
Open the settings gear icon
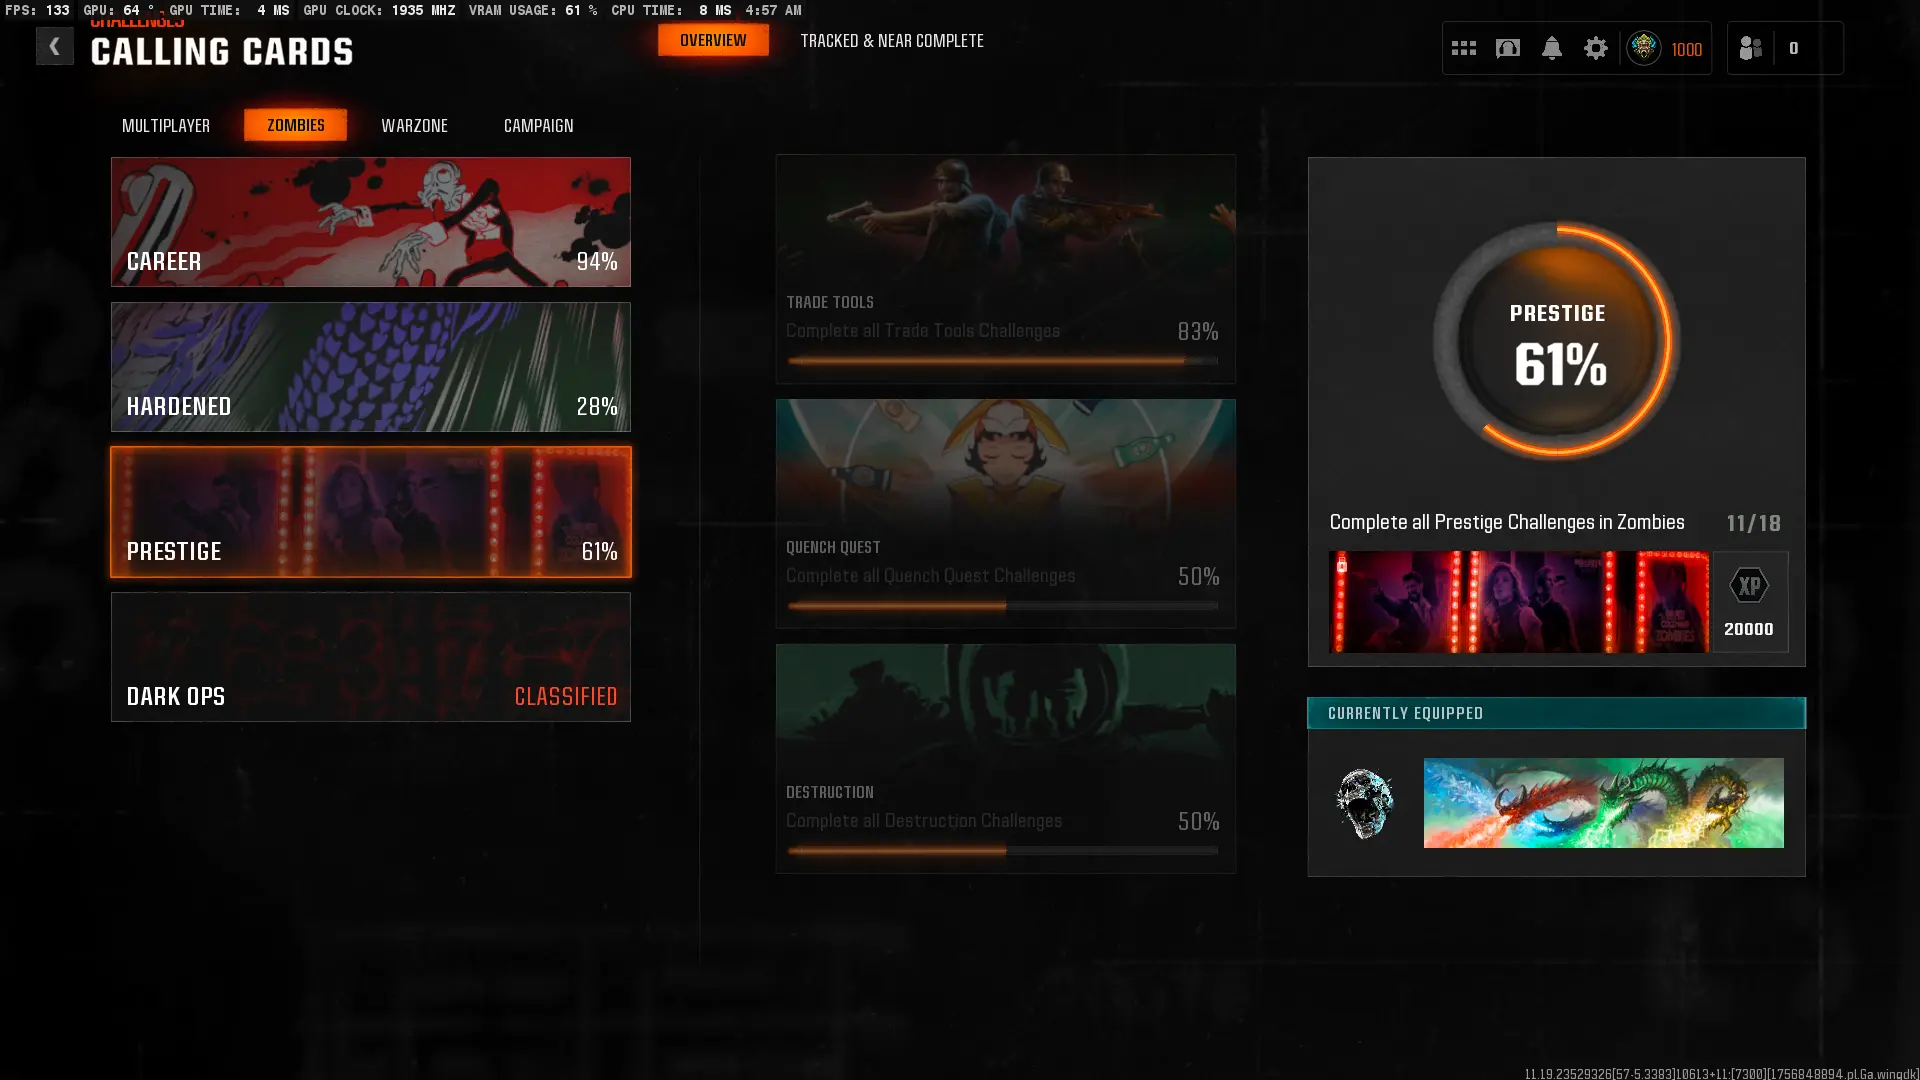[x=1595, y=48]
